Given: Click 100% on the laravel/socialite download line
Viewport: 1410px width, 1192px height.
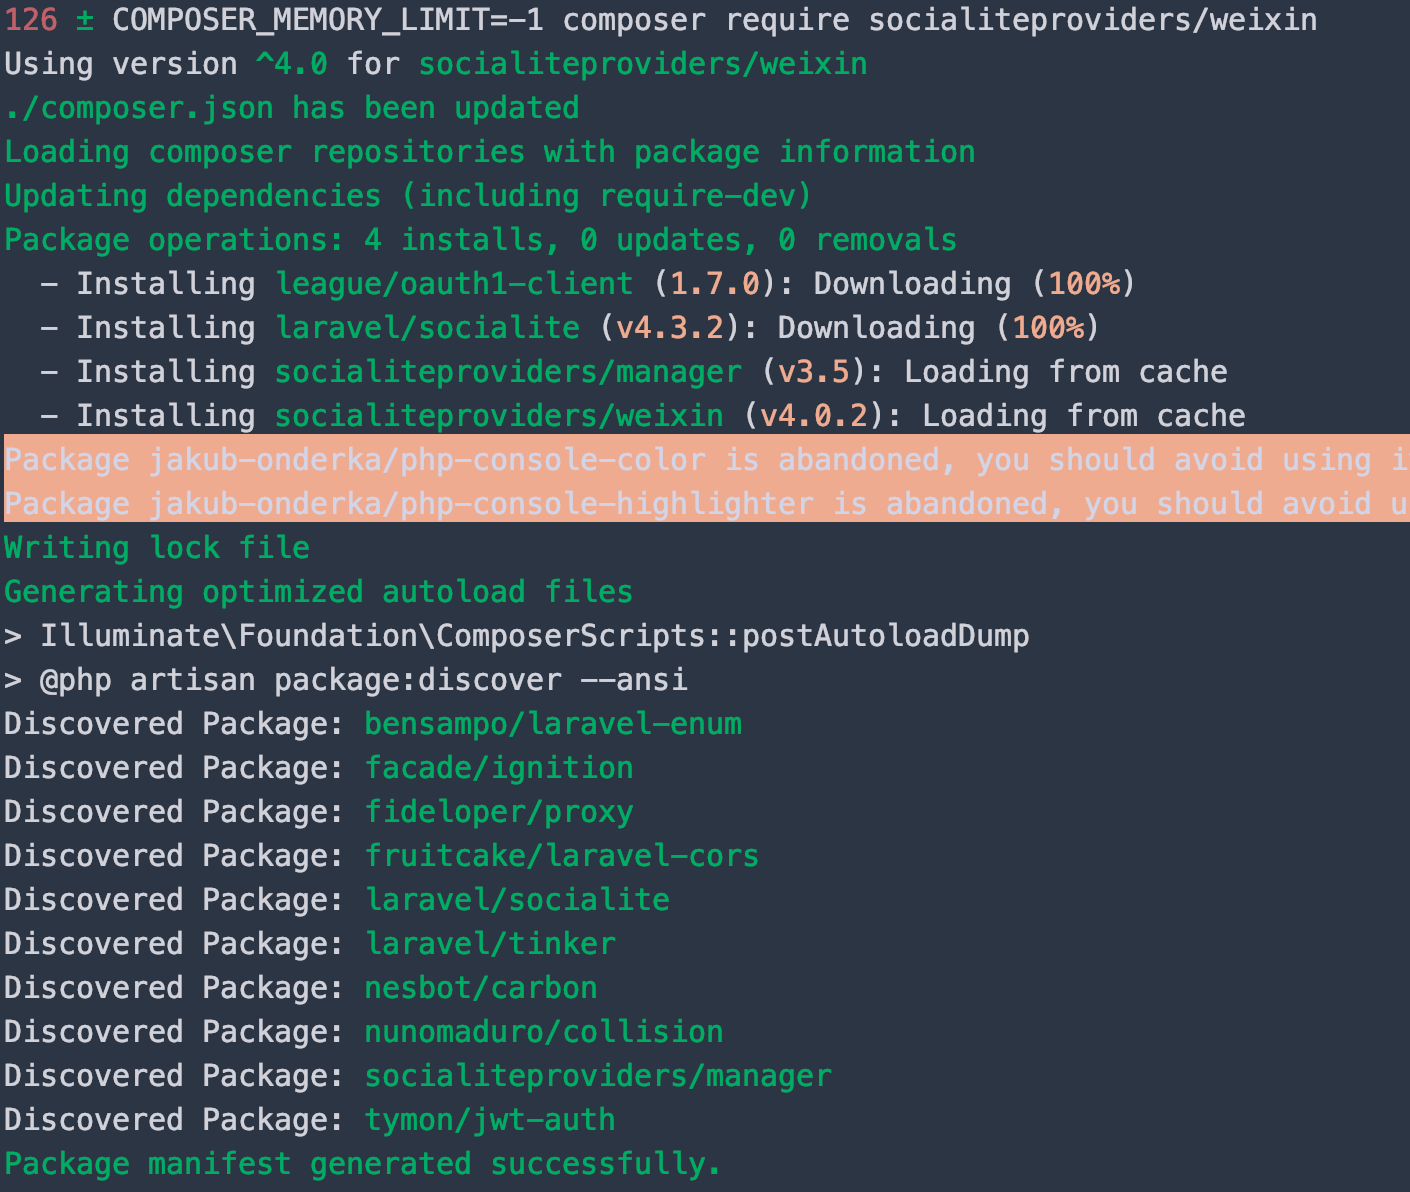Looking at the screenshot, I should [1048, 328].
